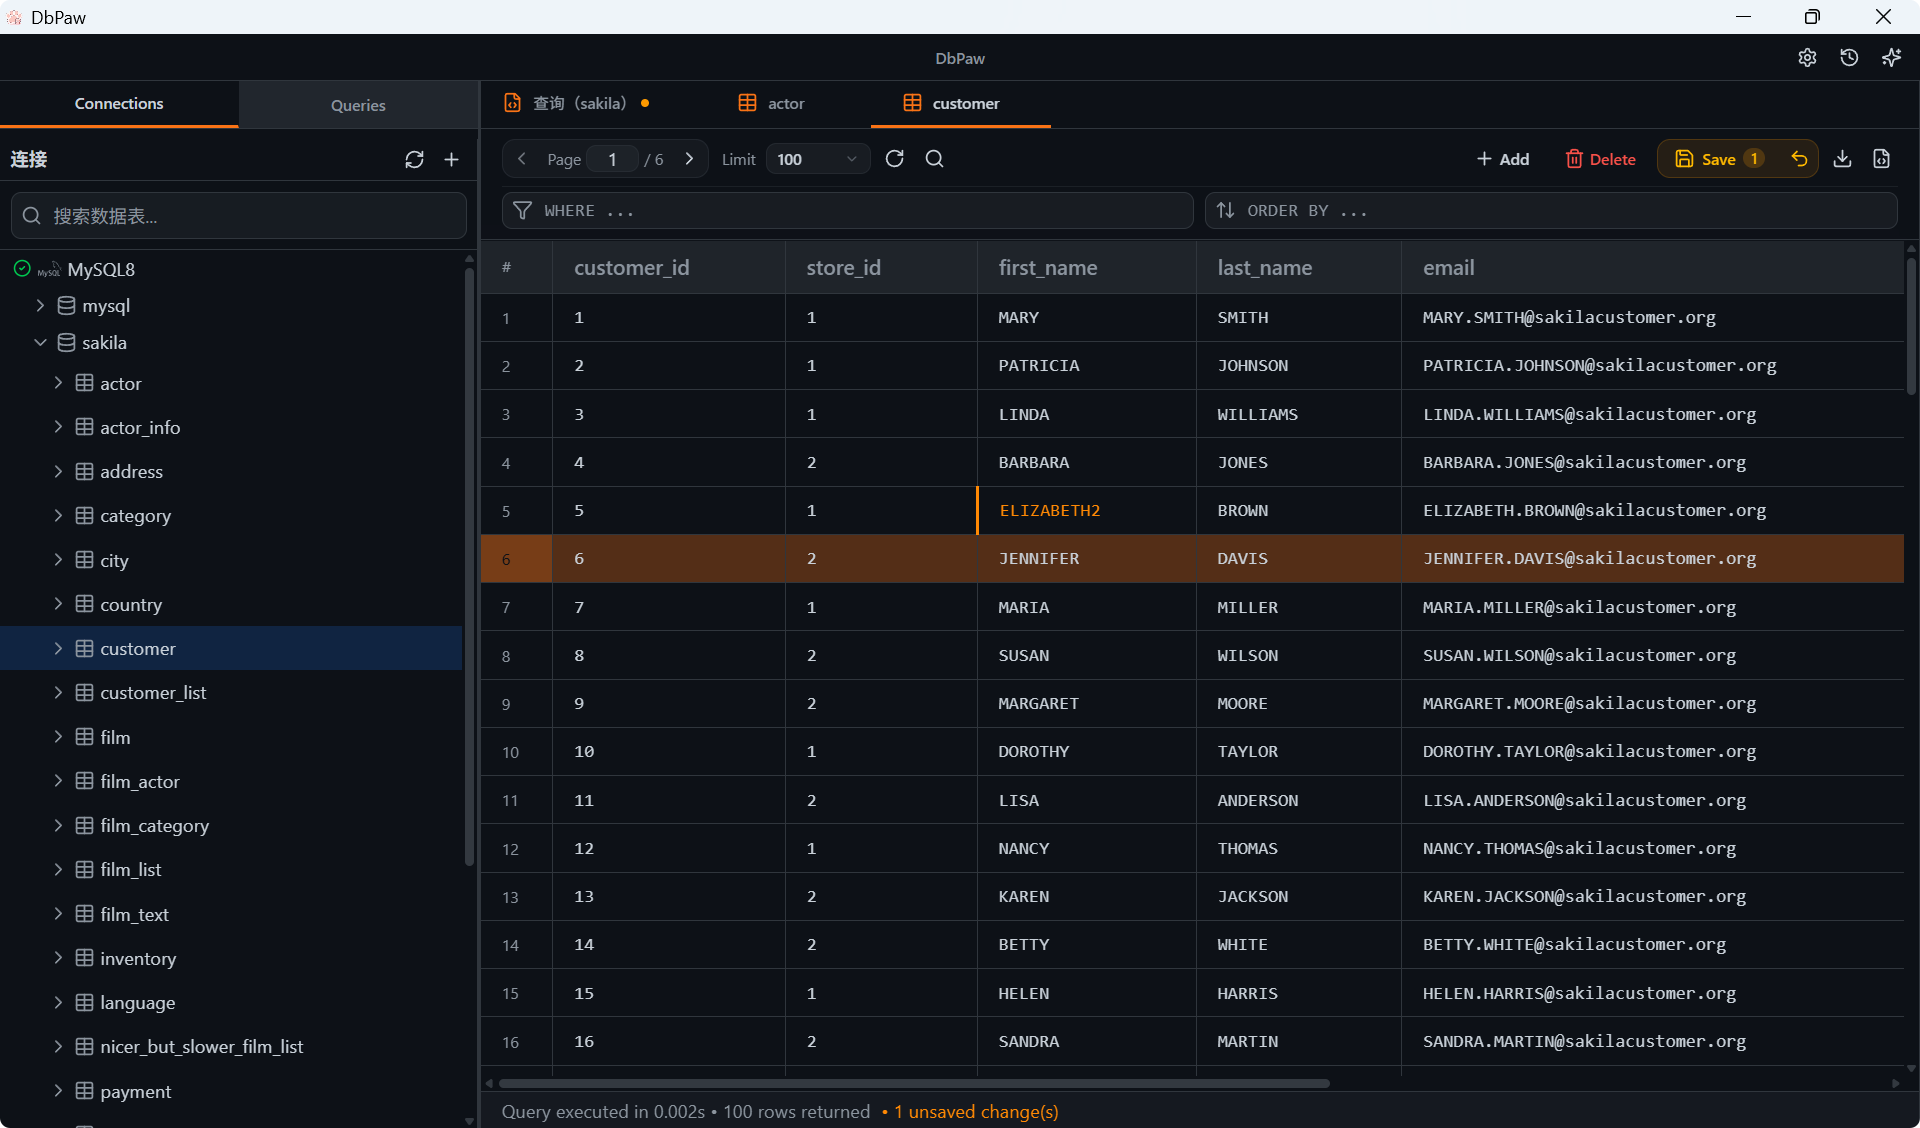
Task: Switch to the actor table tab
Action: click(771, 104)
